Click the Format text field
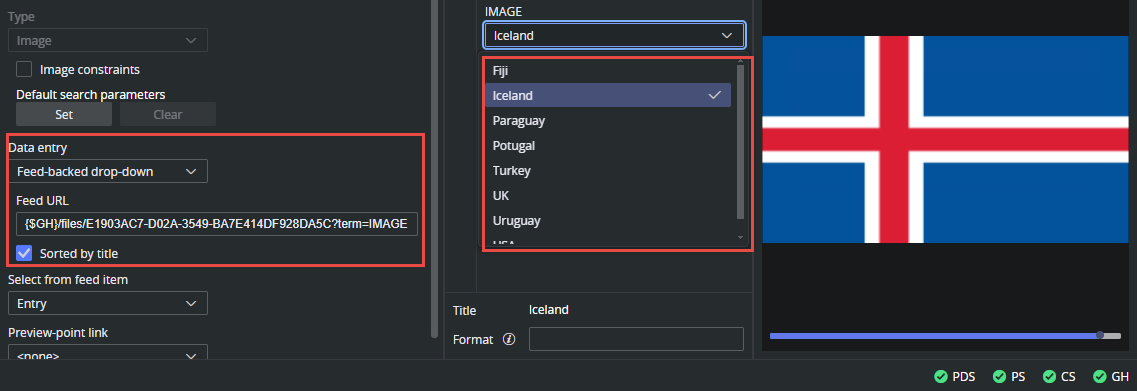The height and width of the screenshot is (391, 1137). [x=636, y=339]
